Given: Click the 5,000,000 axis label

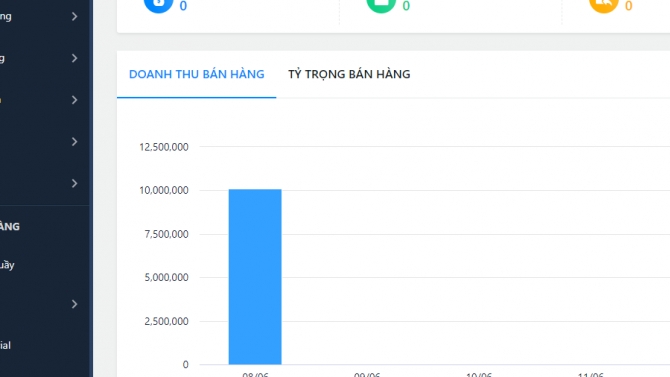Looking at the screenshot, I should coord(166,277).
